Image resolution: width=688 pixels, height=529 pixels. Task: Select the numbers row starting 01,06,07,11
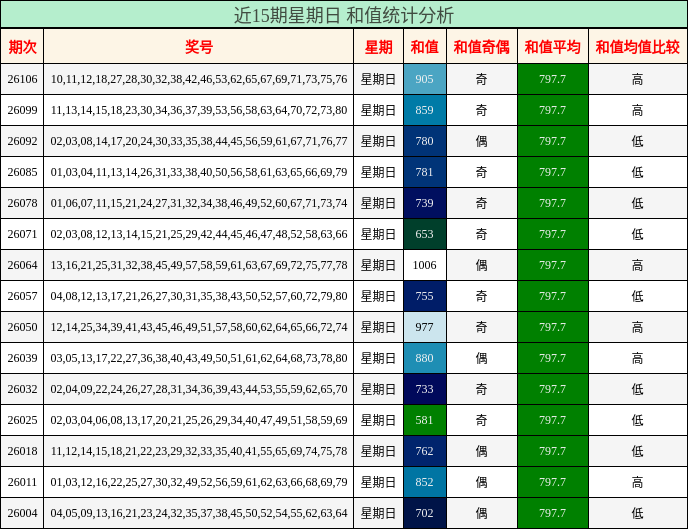[199, 203]
